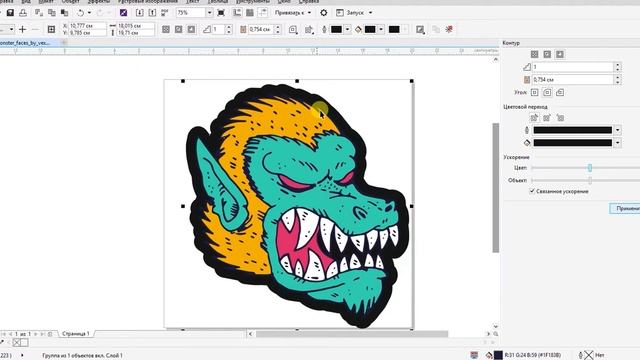640x360 pixels.
Task: Click the Object origin grid icon
Action: click(51, 29)
